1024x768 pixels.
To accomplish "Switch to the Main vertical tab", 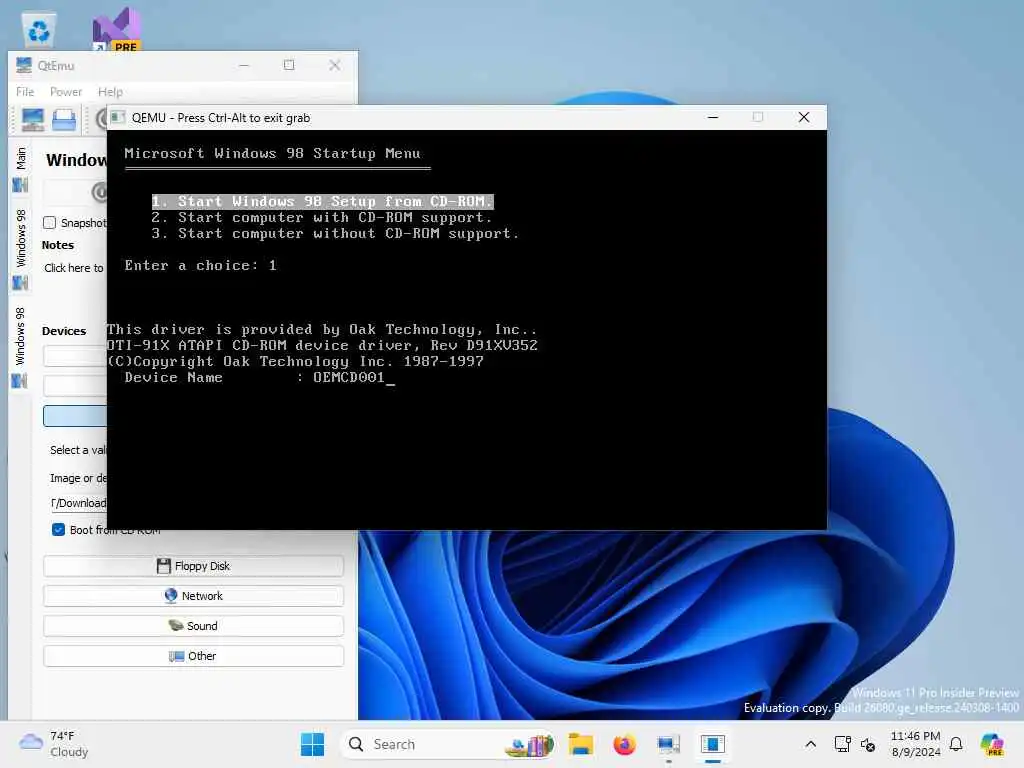I will coord(21,158).
